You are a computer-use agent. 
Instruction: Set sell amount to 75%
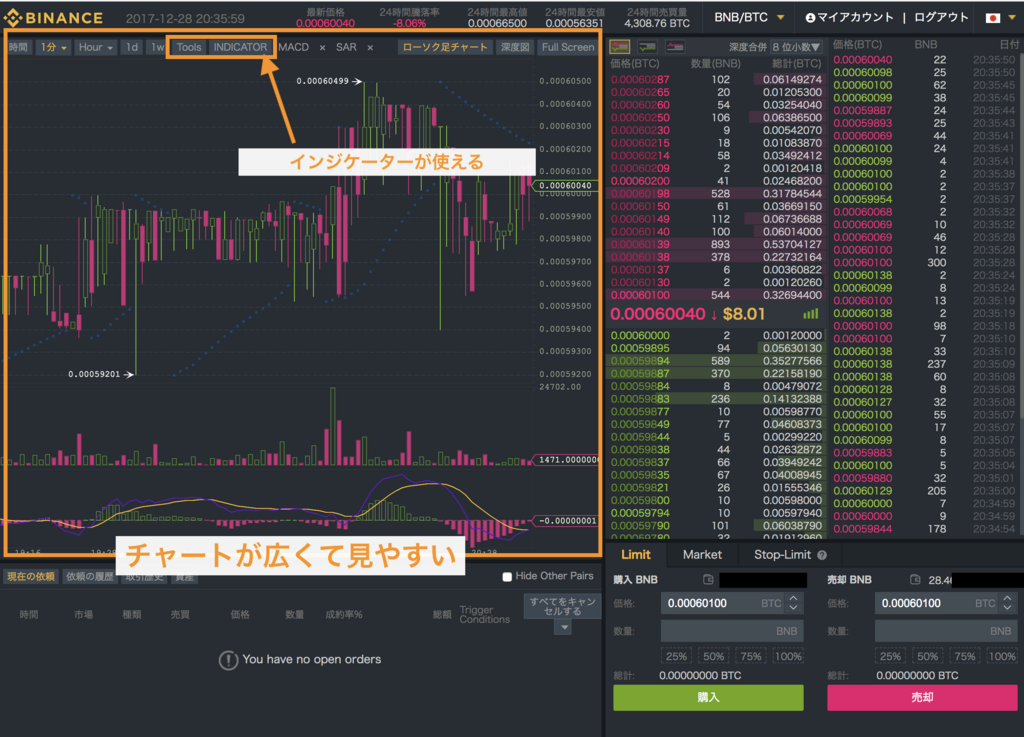pyautogui.click(x=965, y=656)
